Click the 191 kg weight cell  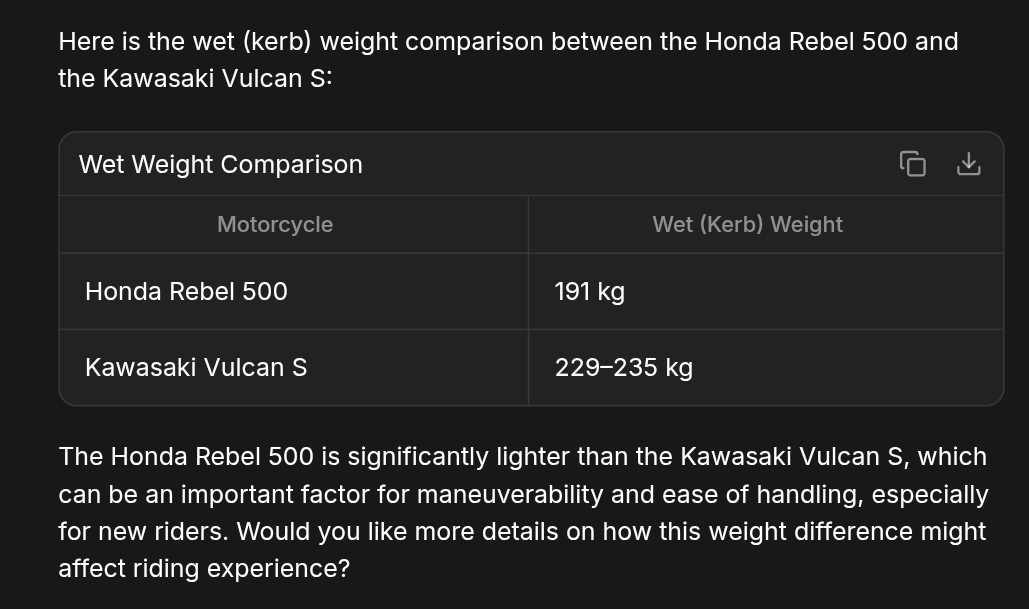(590, 292)
